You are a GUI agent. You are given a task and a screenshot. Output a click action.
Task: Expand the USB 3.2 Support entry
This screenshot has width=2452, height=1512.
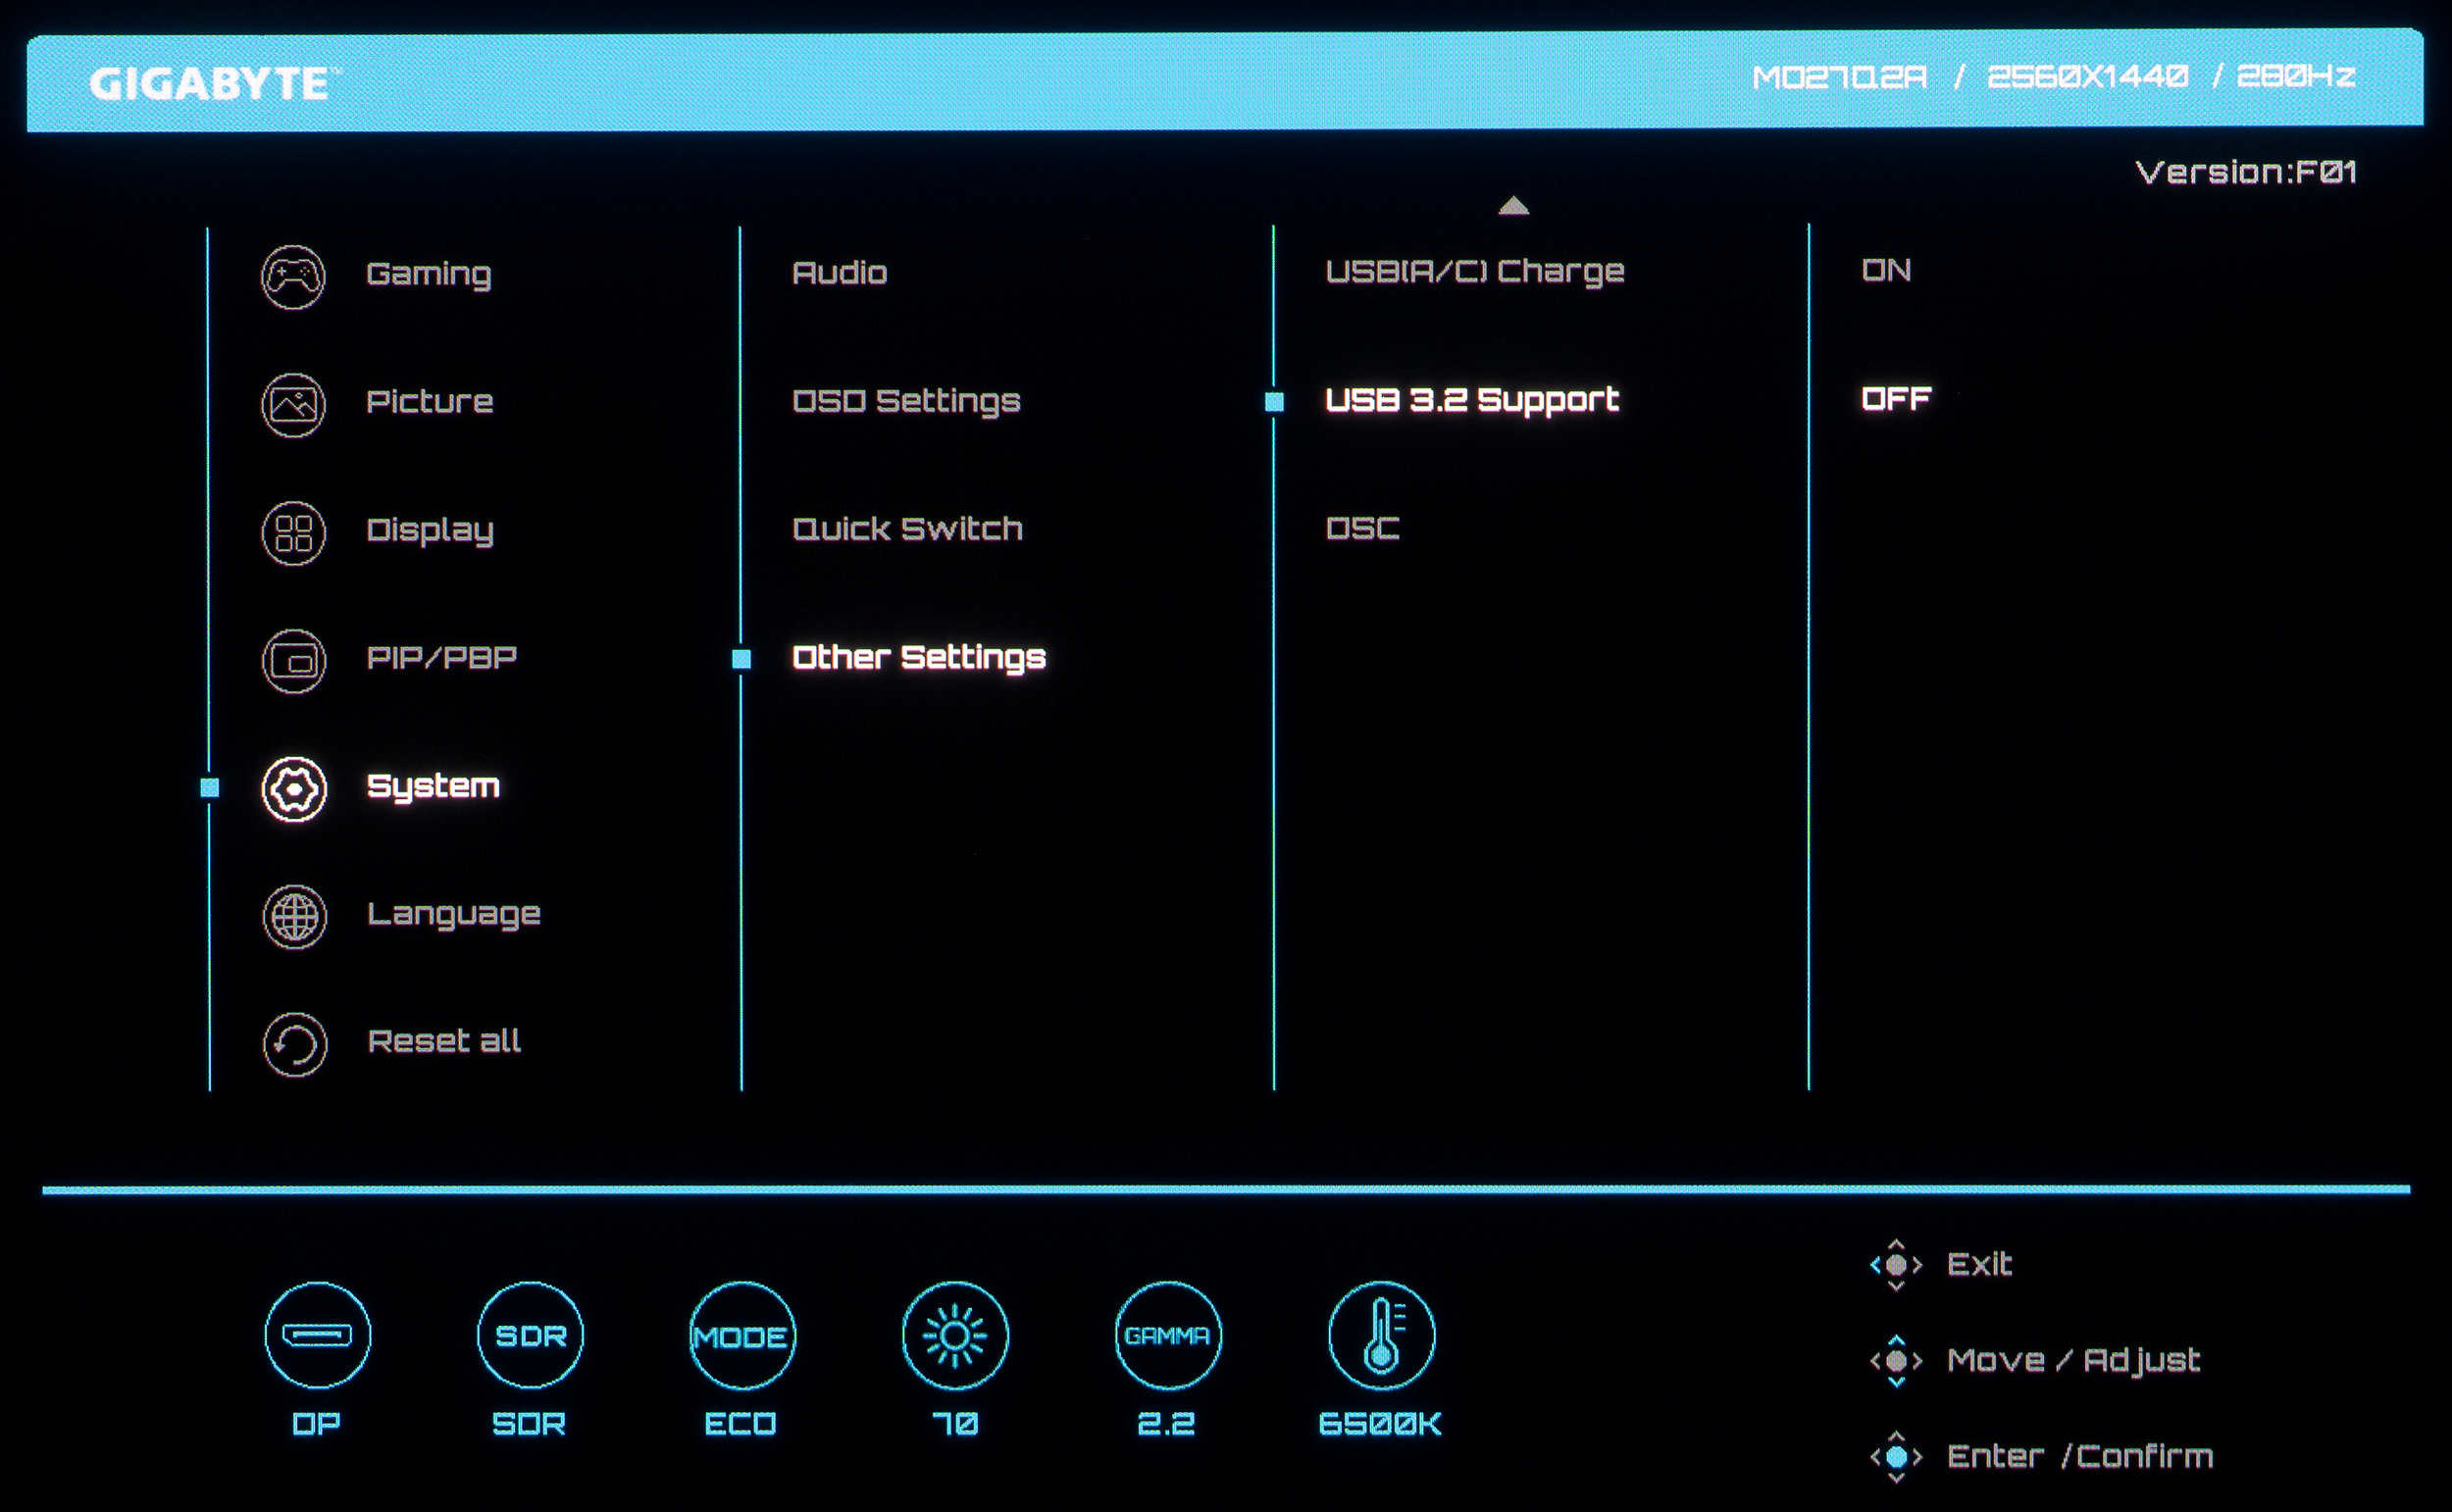tap(1471, 400)
